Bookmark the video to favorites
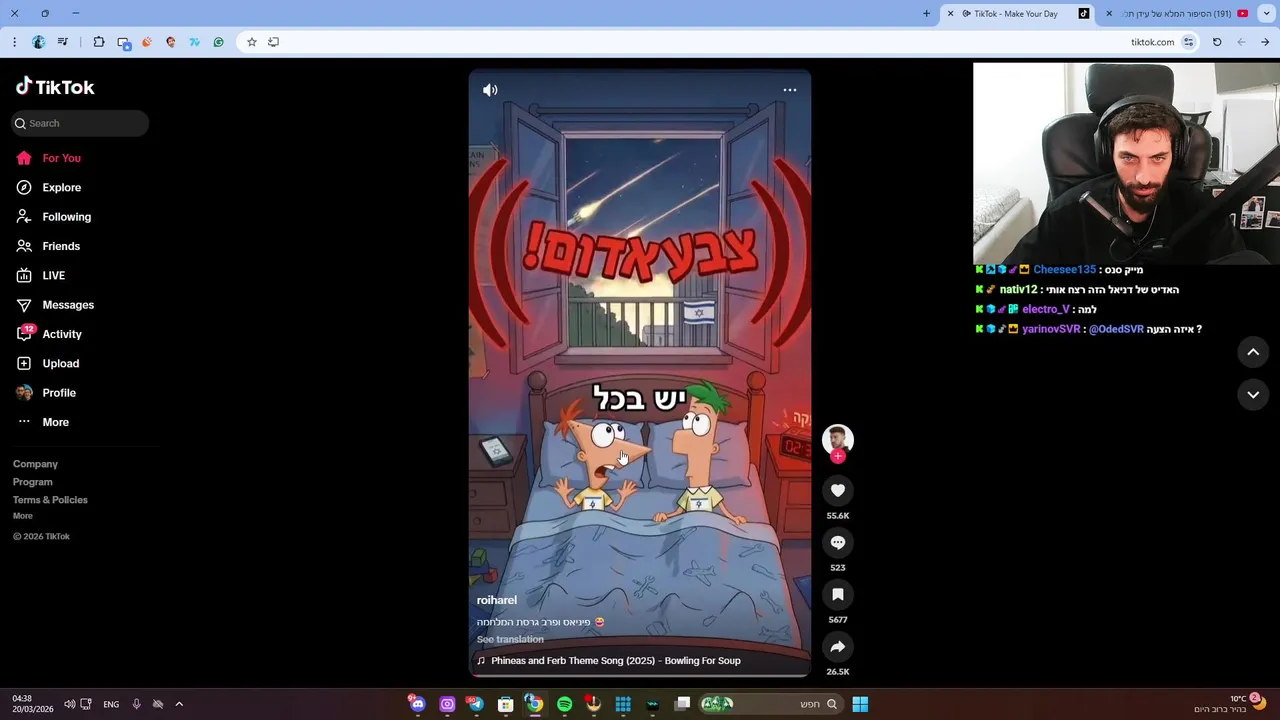1280x720 pixels. (x=838, y=594)
